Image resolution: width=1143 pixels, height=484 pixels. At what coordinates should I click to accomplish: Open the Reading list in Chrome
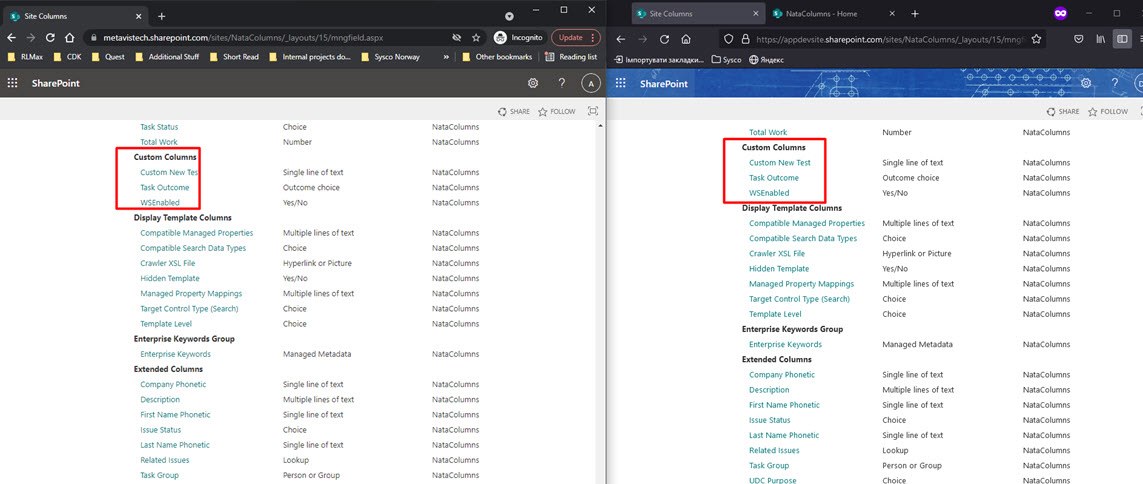572,57
